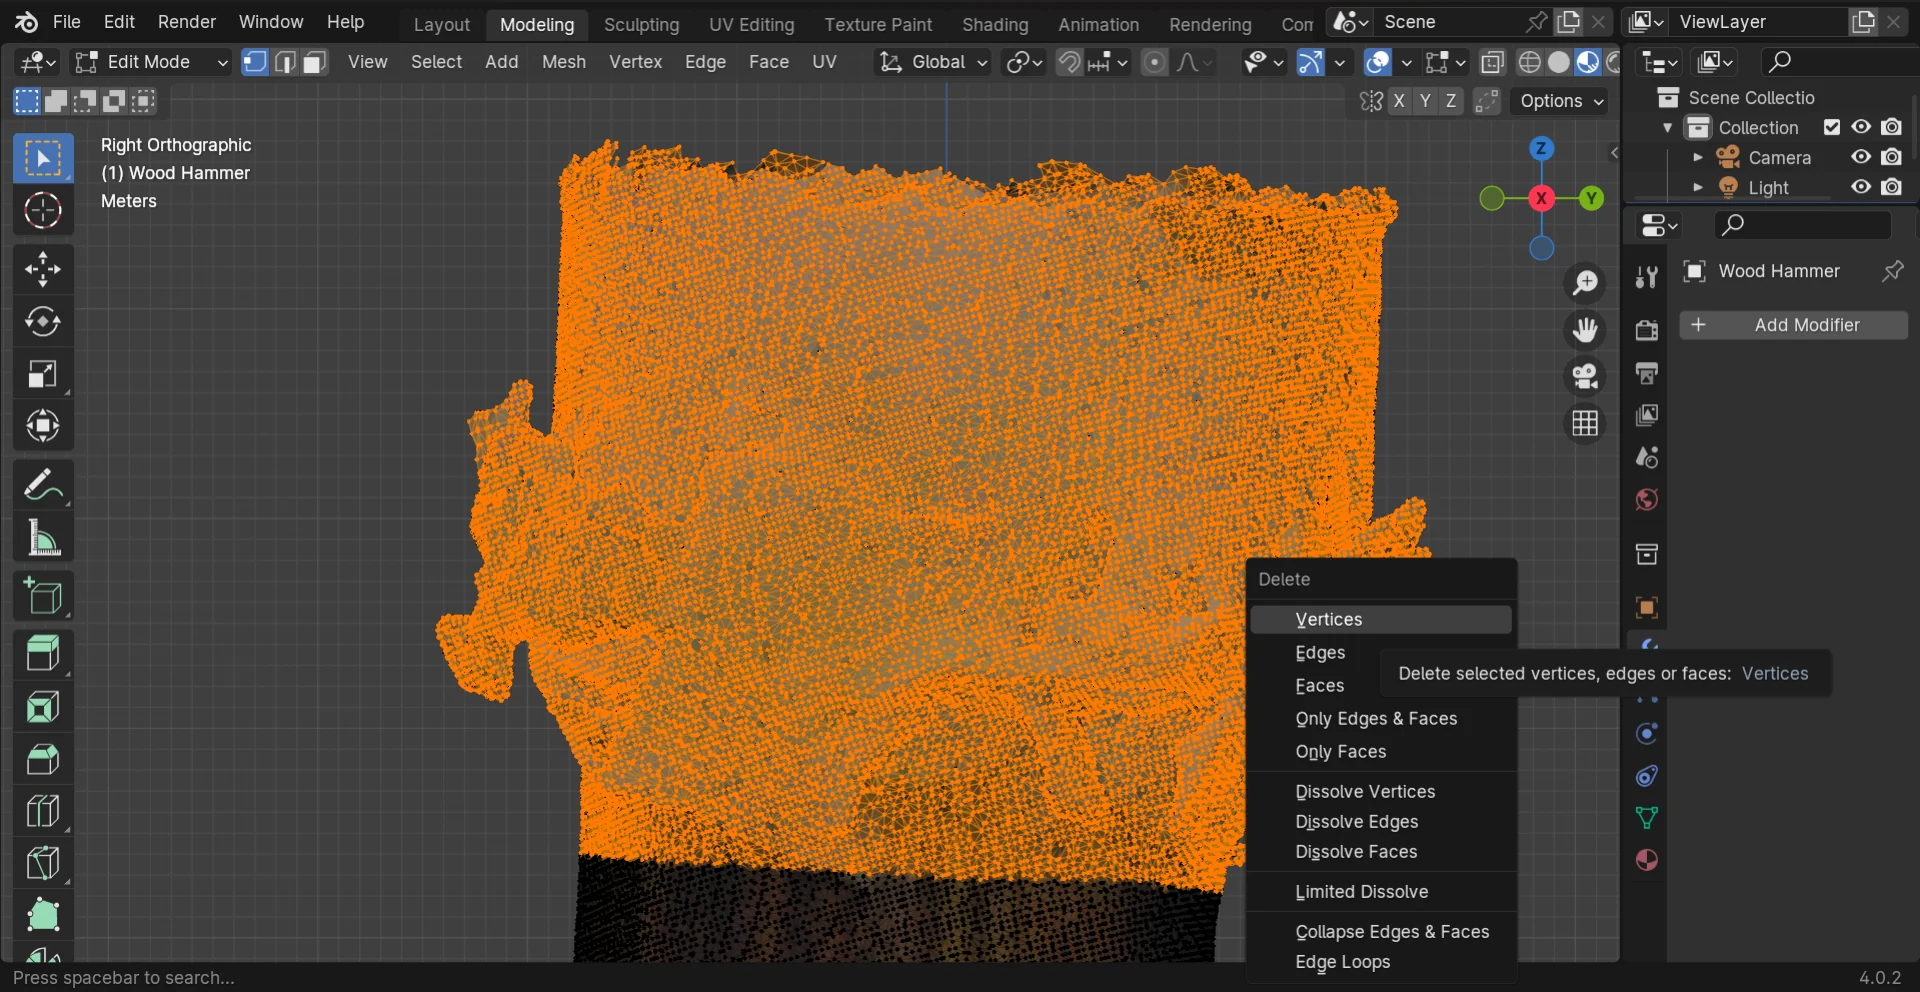
Task: Switch to orthographic/perspective grid icon
Action: pos(1585,424)
